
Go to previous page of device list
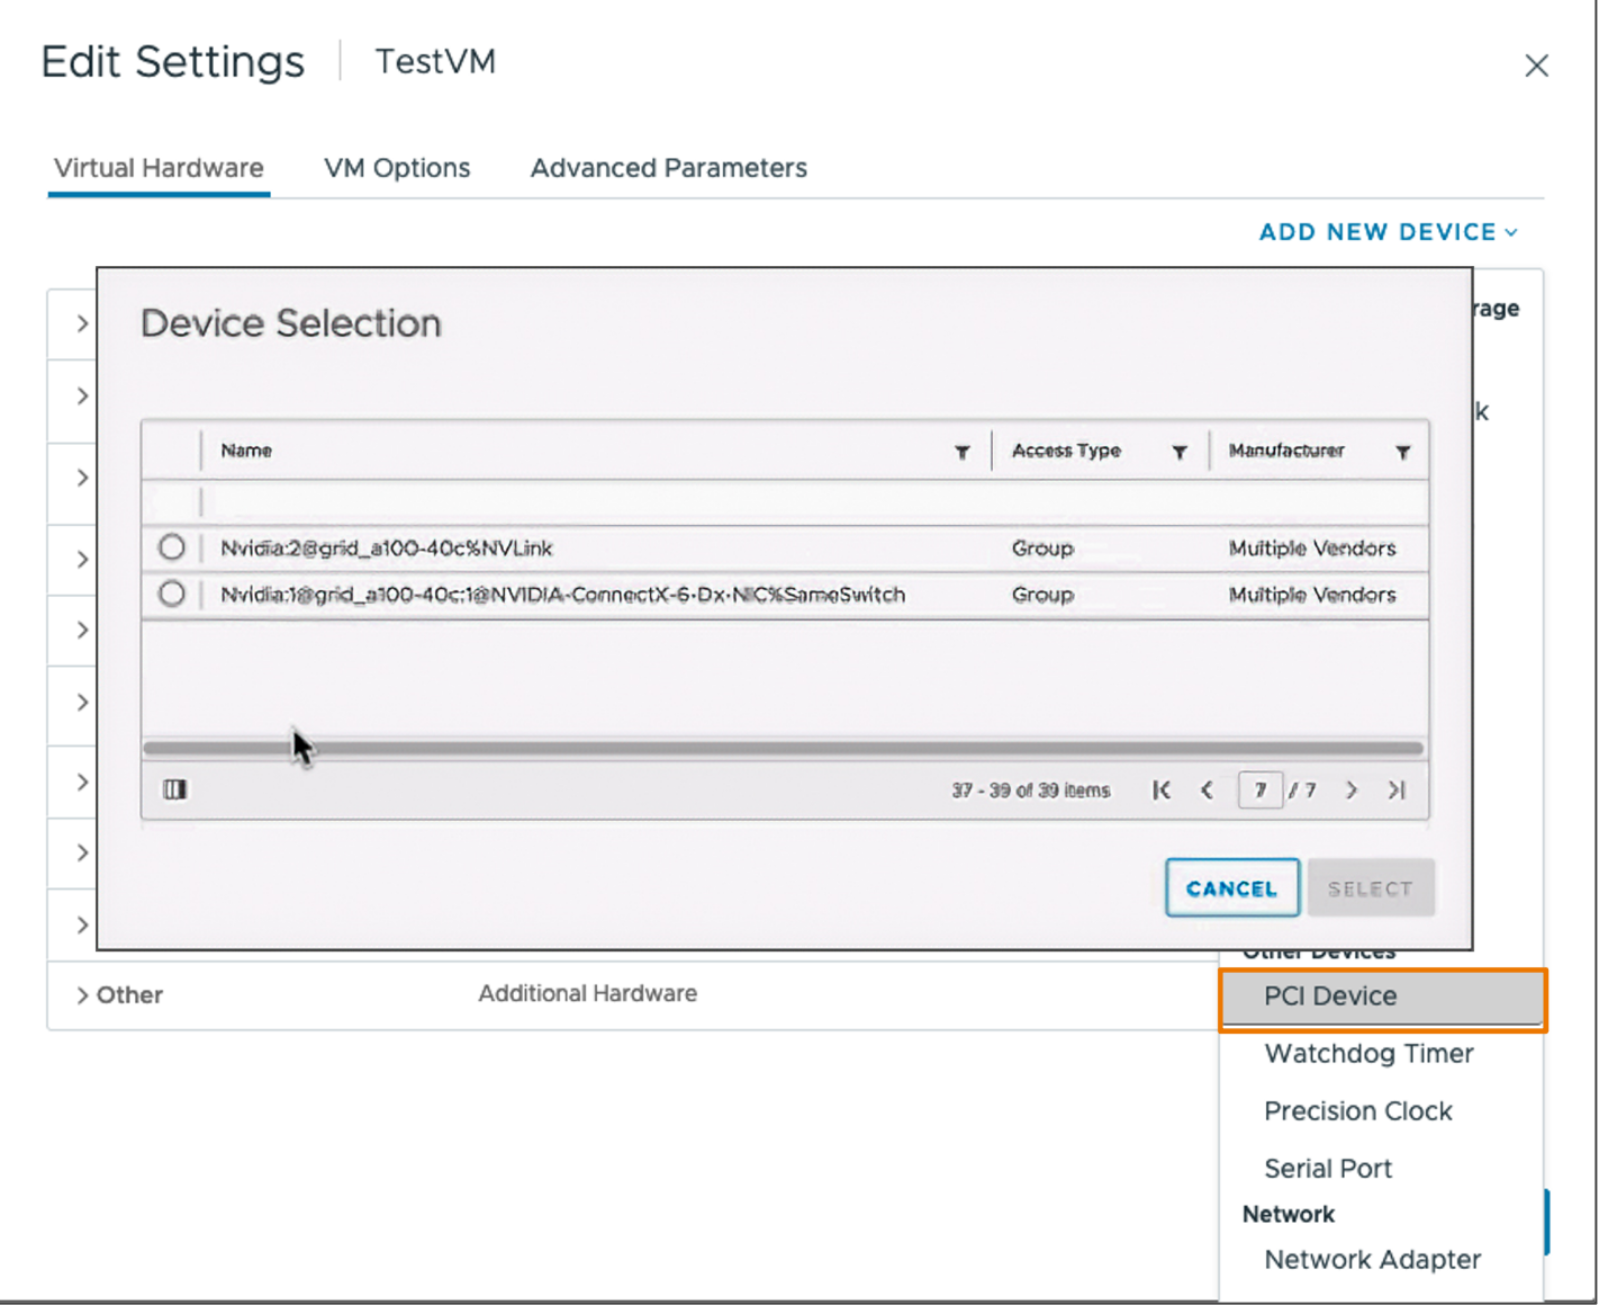pyautogui.click(x=1207, y=790)
